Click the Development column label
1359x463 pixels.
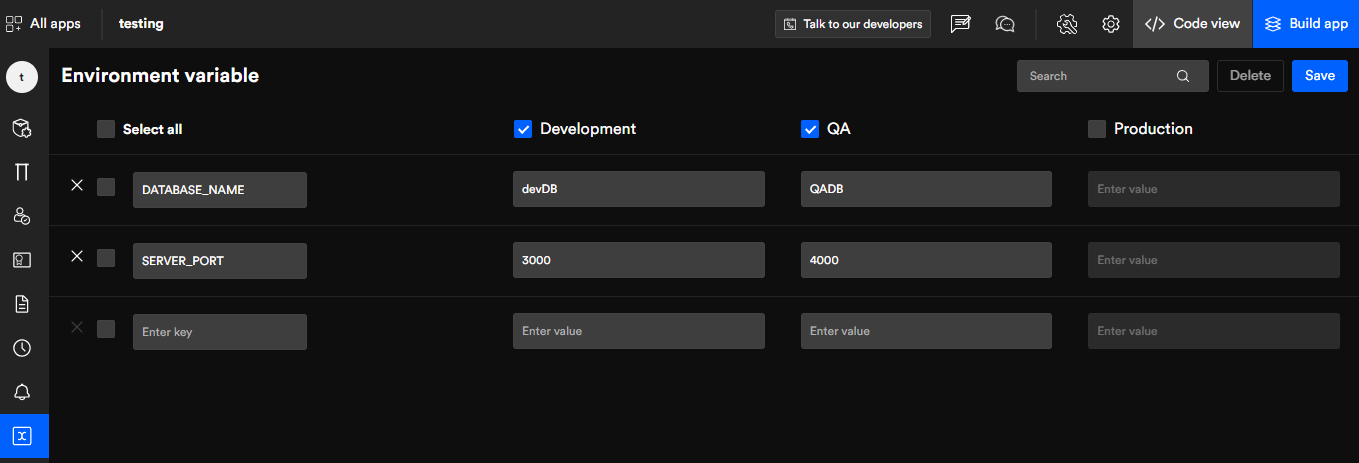pyautogui.click(x=588, y=129)
